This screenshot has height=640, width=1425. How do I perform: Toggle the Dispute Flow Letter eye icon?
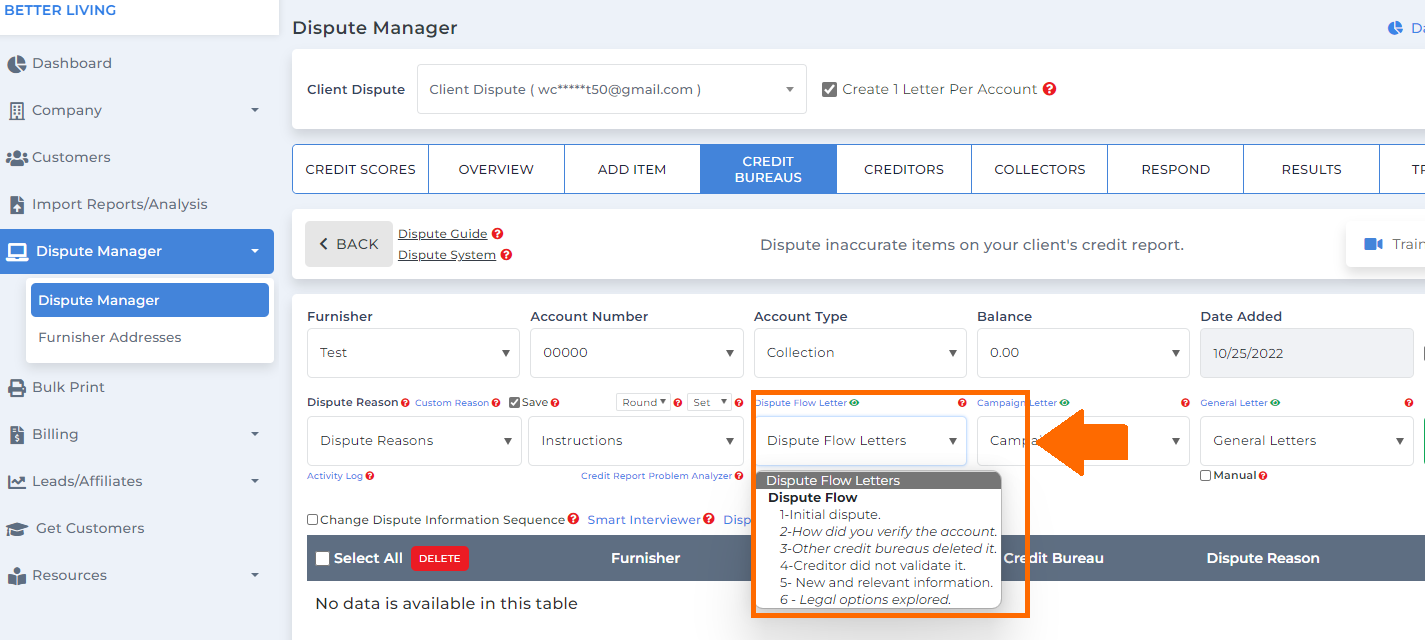point(854,403)
